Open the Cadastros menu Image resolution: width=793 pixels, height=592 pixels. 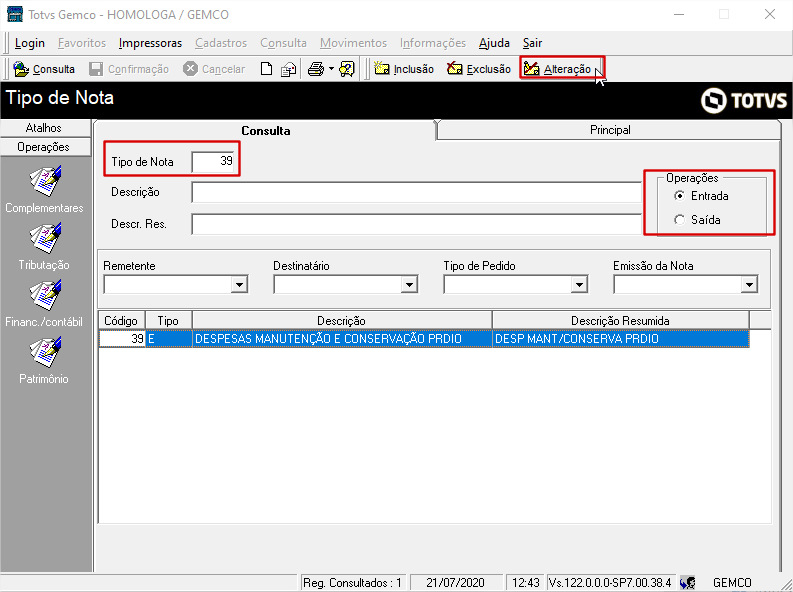221,43
